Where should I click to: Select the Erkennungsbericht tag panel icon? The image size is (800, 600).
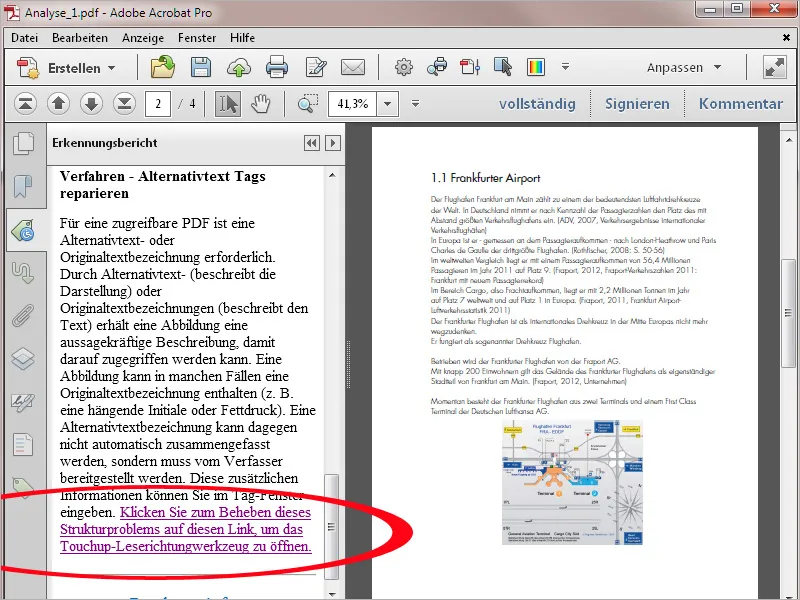(22, 231)
